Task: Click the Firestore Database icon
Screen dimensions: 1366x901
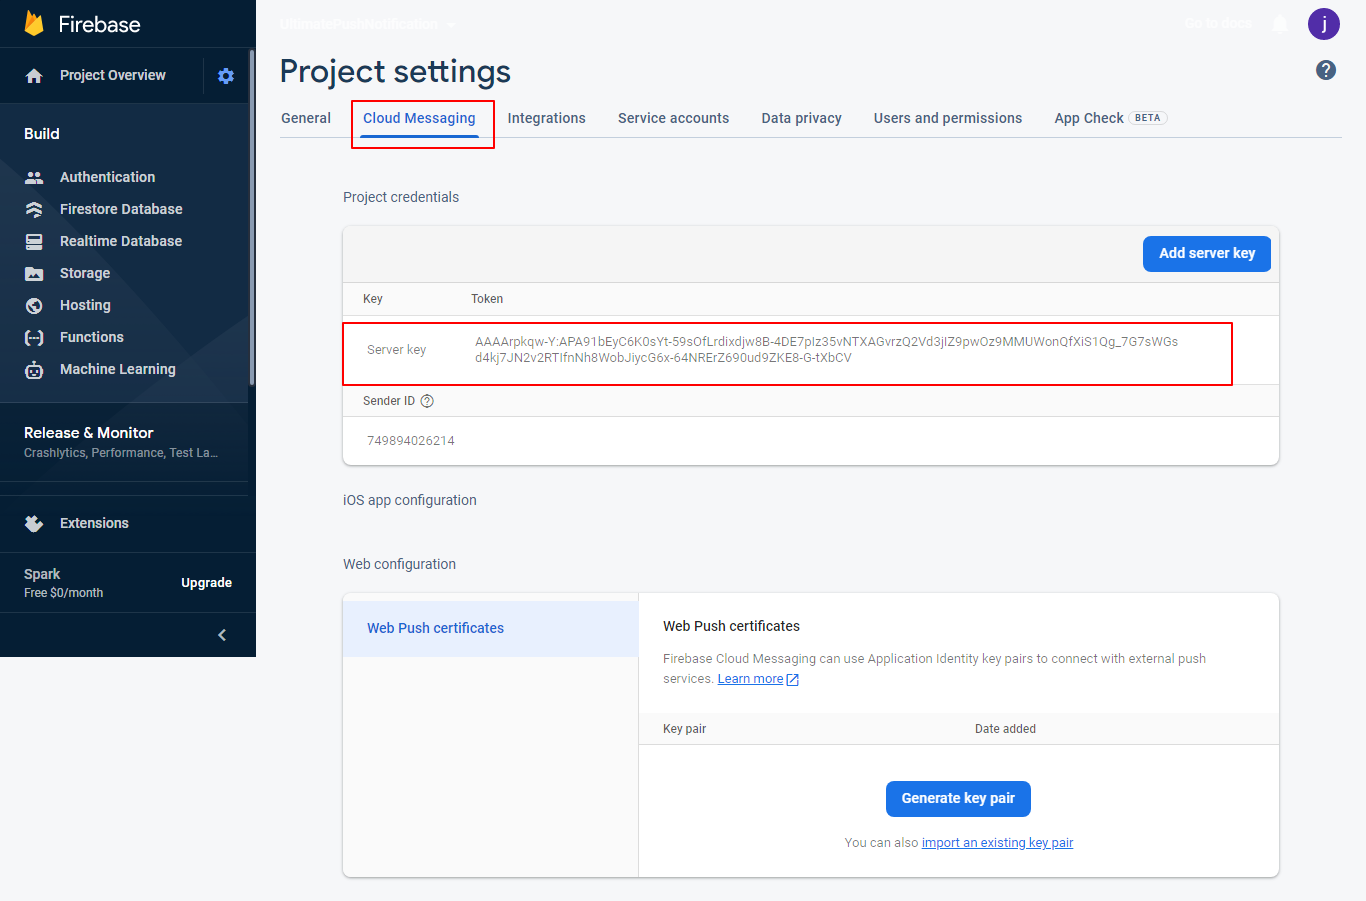Action: point(34,209)
